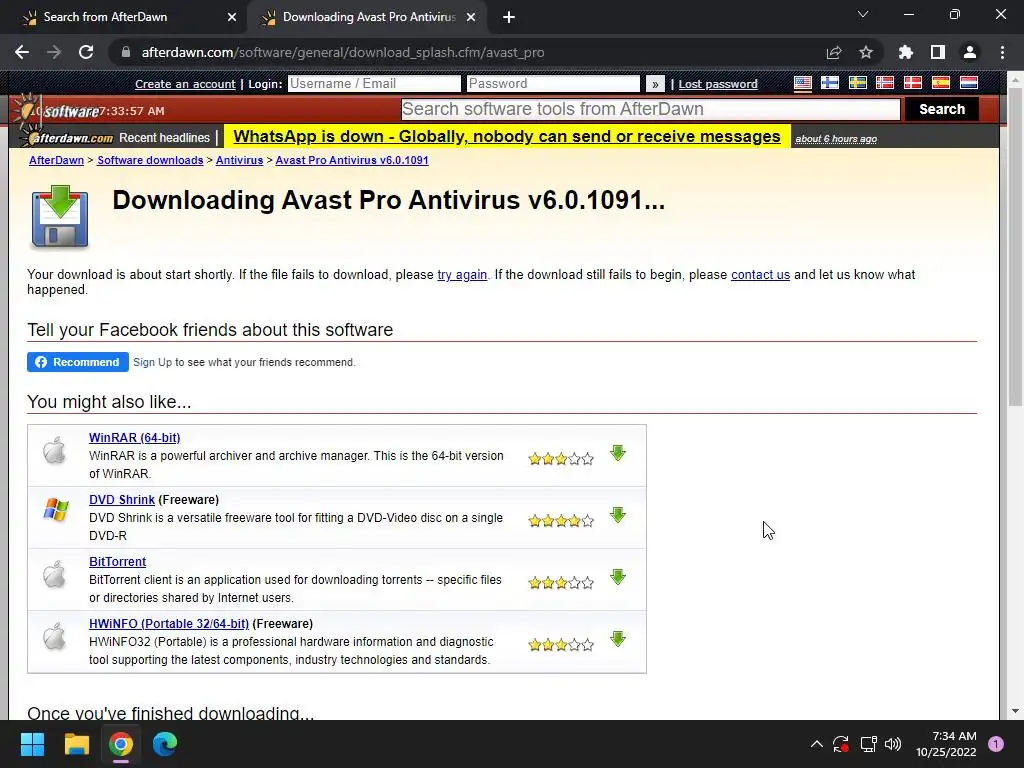Click the Create an account link
This screenshot has width=1024, height=768.
click(x=185, y=84)
